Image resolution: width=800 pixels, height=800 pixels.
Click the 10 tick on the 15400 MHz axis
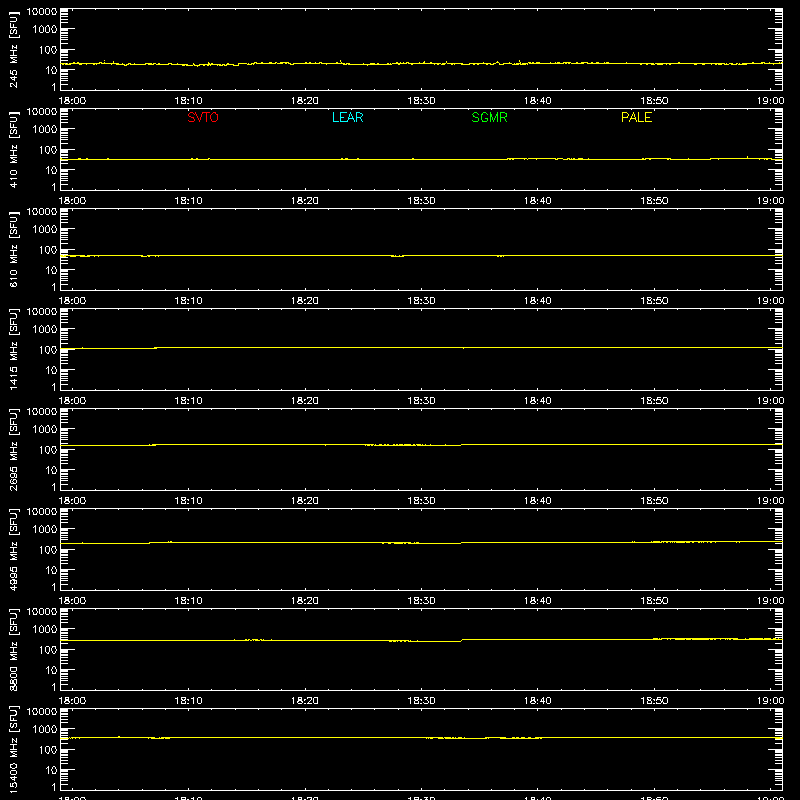point(51,770)
